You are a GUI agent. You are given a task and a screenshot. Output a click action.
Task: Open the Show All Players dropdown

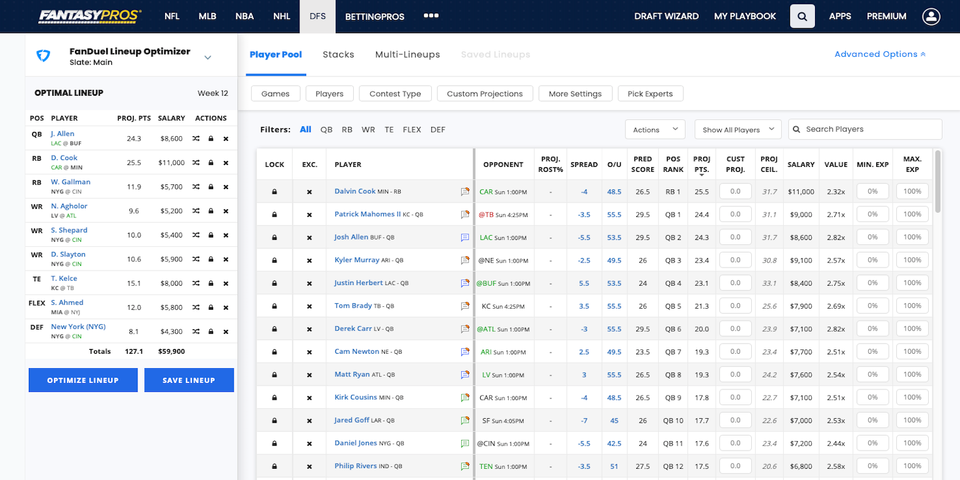(738, 129)
